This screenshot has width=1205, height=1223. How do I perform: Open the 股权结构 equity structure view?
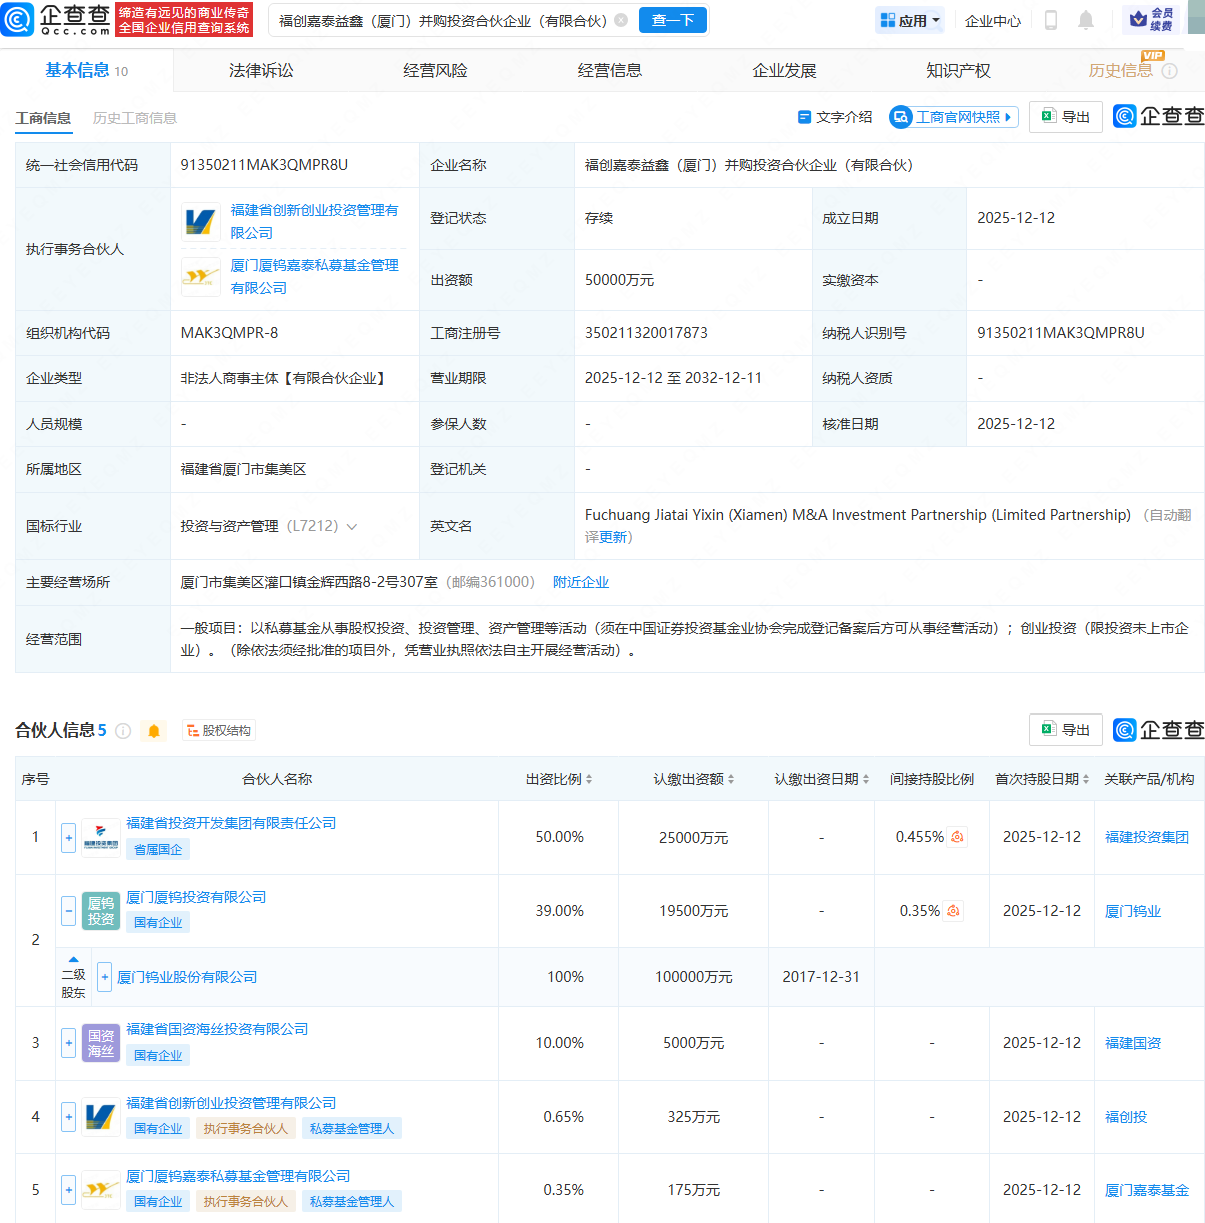tap(217, 730)
